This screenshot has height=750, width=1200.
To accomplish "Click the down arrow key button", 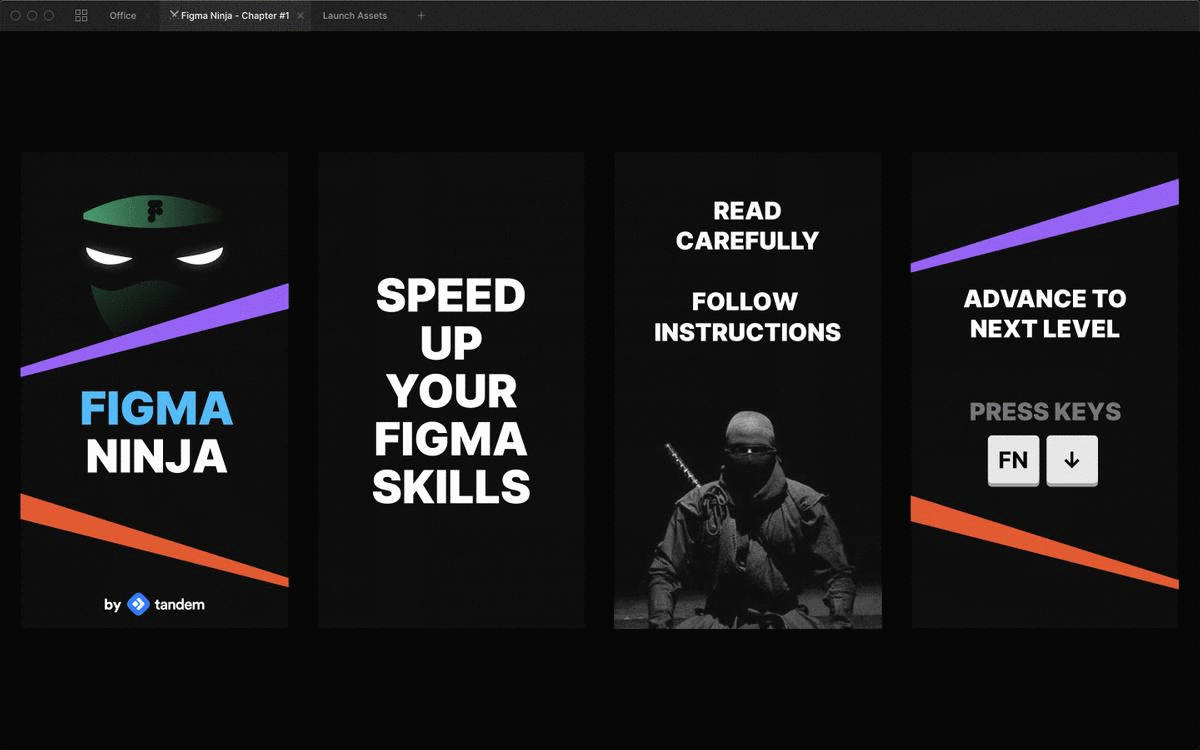I will tap(1072, 461).
